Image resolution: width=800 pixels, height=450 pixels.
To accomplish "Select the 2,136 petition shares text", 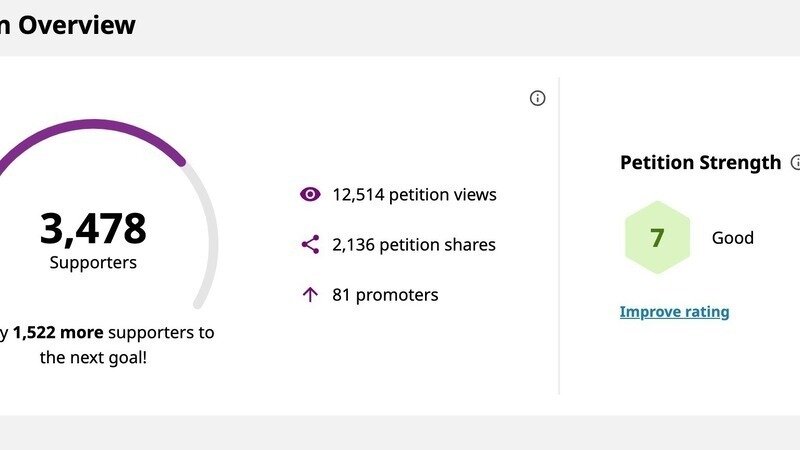I will point(414,244).
